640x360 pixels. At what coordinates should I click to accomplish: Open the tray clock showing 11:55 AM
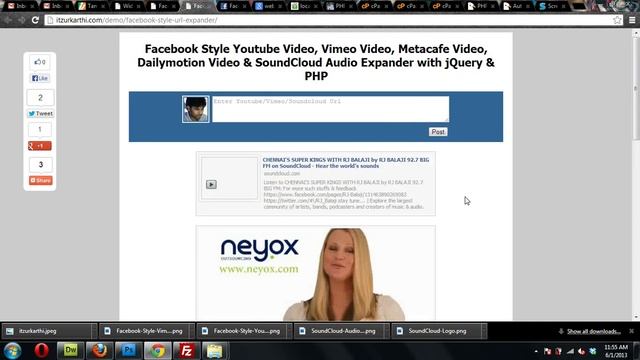pos(616,351)
